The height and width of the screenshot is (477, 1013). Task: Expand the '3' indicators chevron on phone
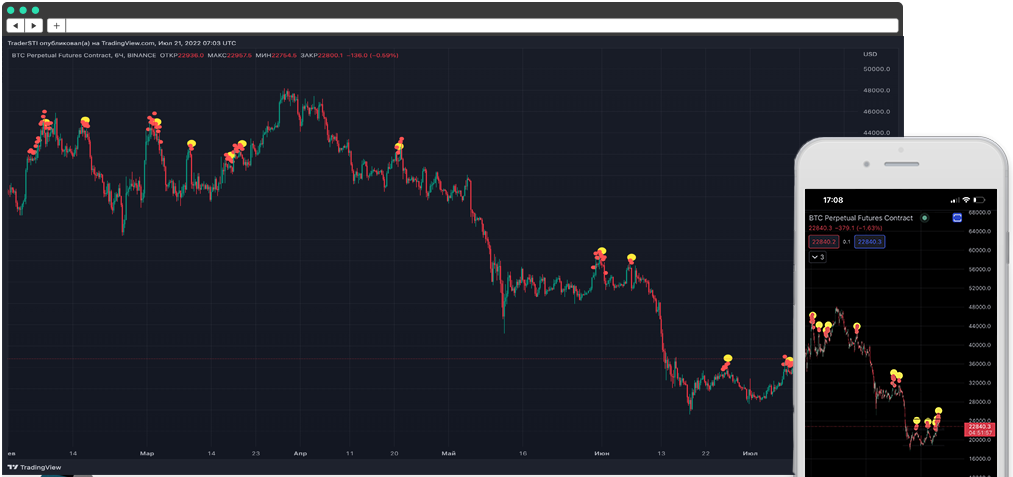[x=817, y=257]
